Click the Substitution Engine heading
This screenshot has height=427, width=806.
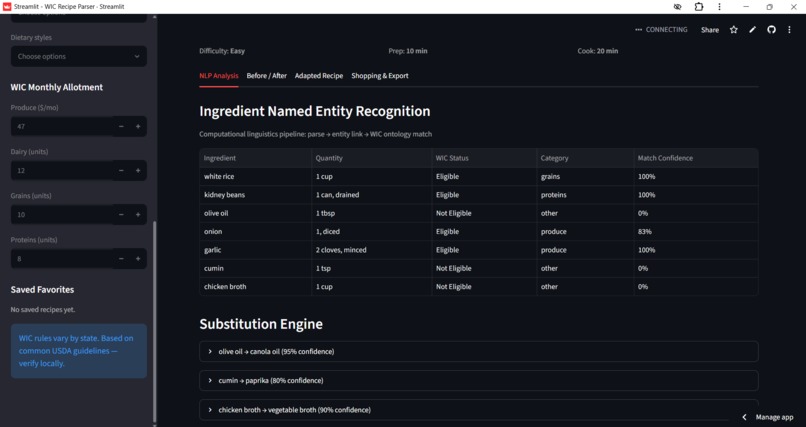tap(261, 324)
